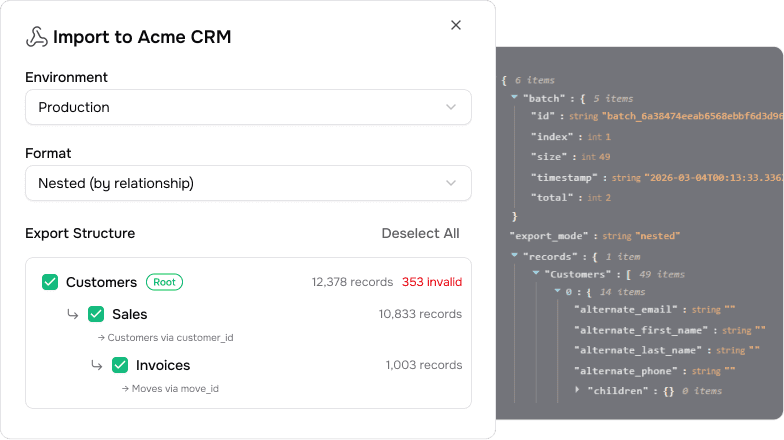Uncheck the Invoices checkbox
784x440 pixels.
pos(120,365)
